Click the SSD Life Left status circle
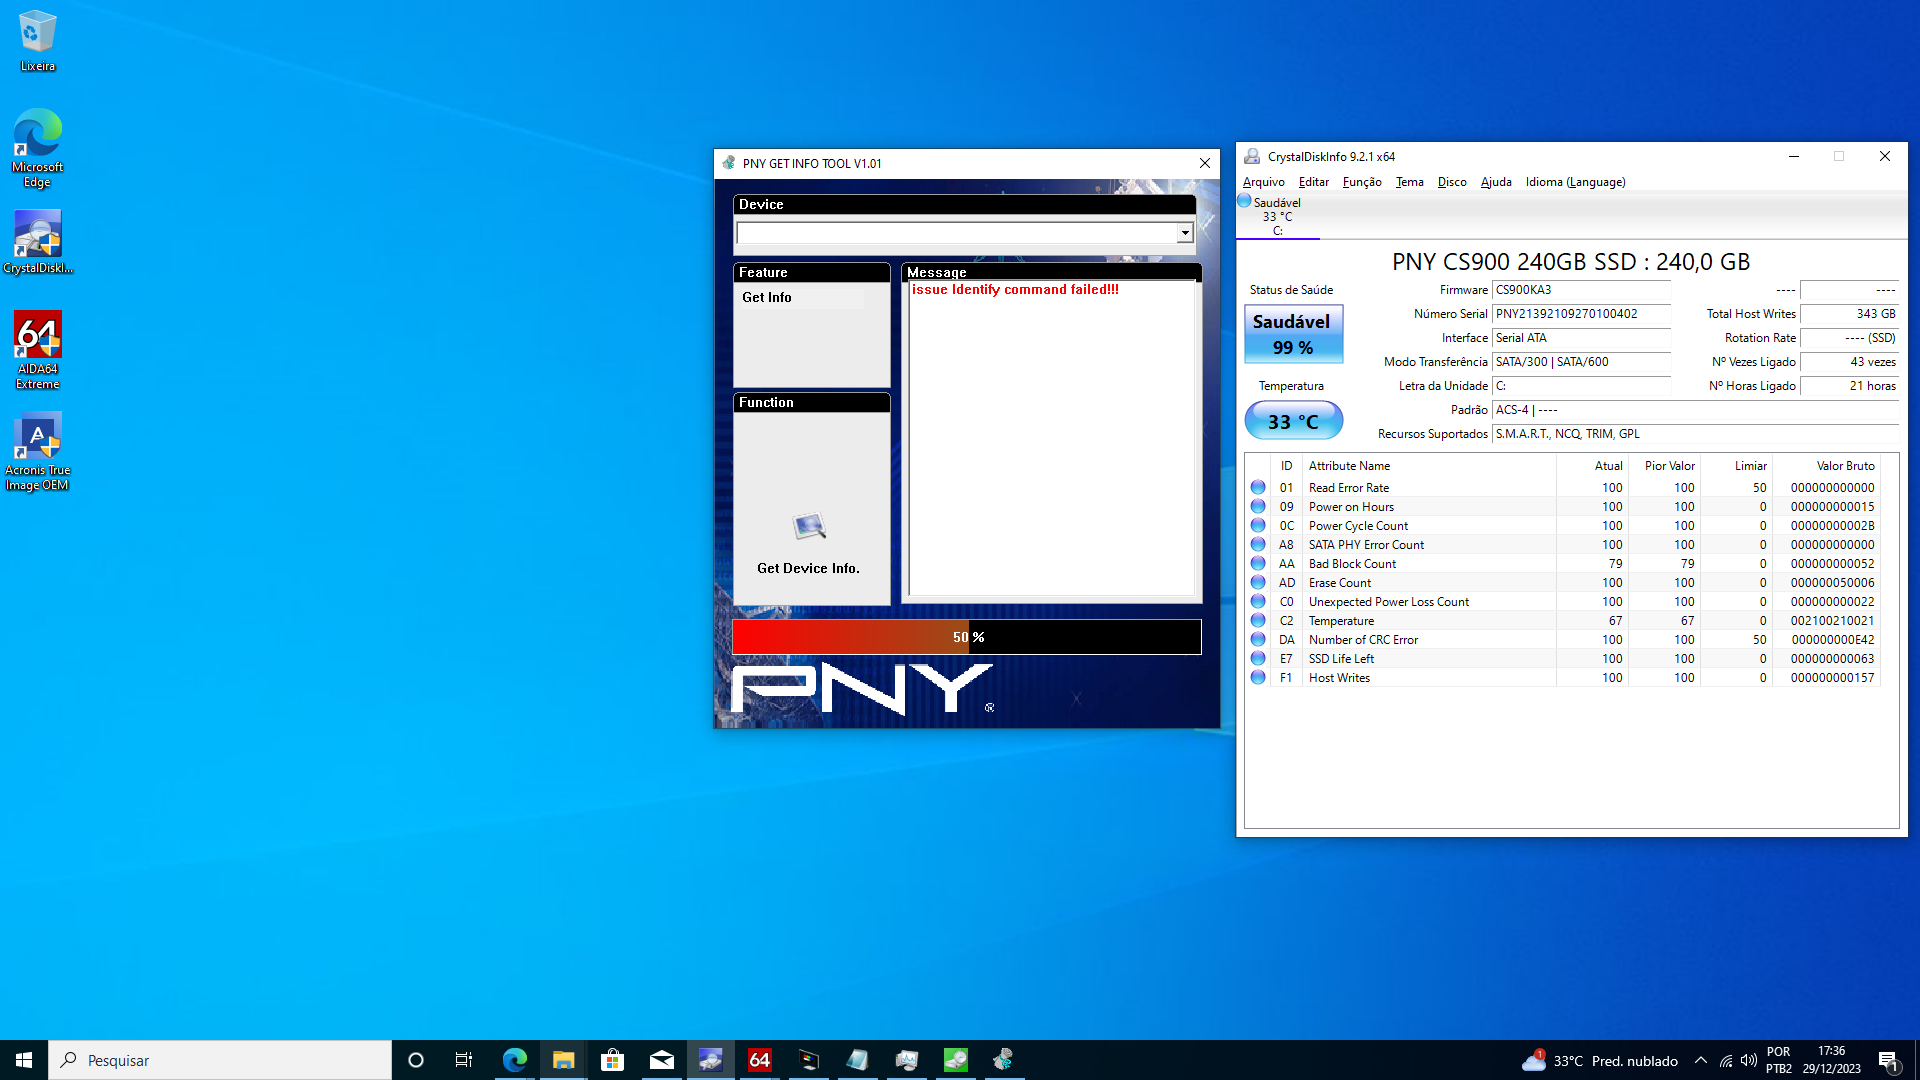This screenshot has width=1920, height=1080. pyautogui.click(x=1258, y=659)
